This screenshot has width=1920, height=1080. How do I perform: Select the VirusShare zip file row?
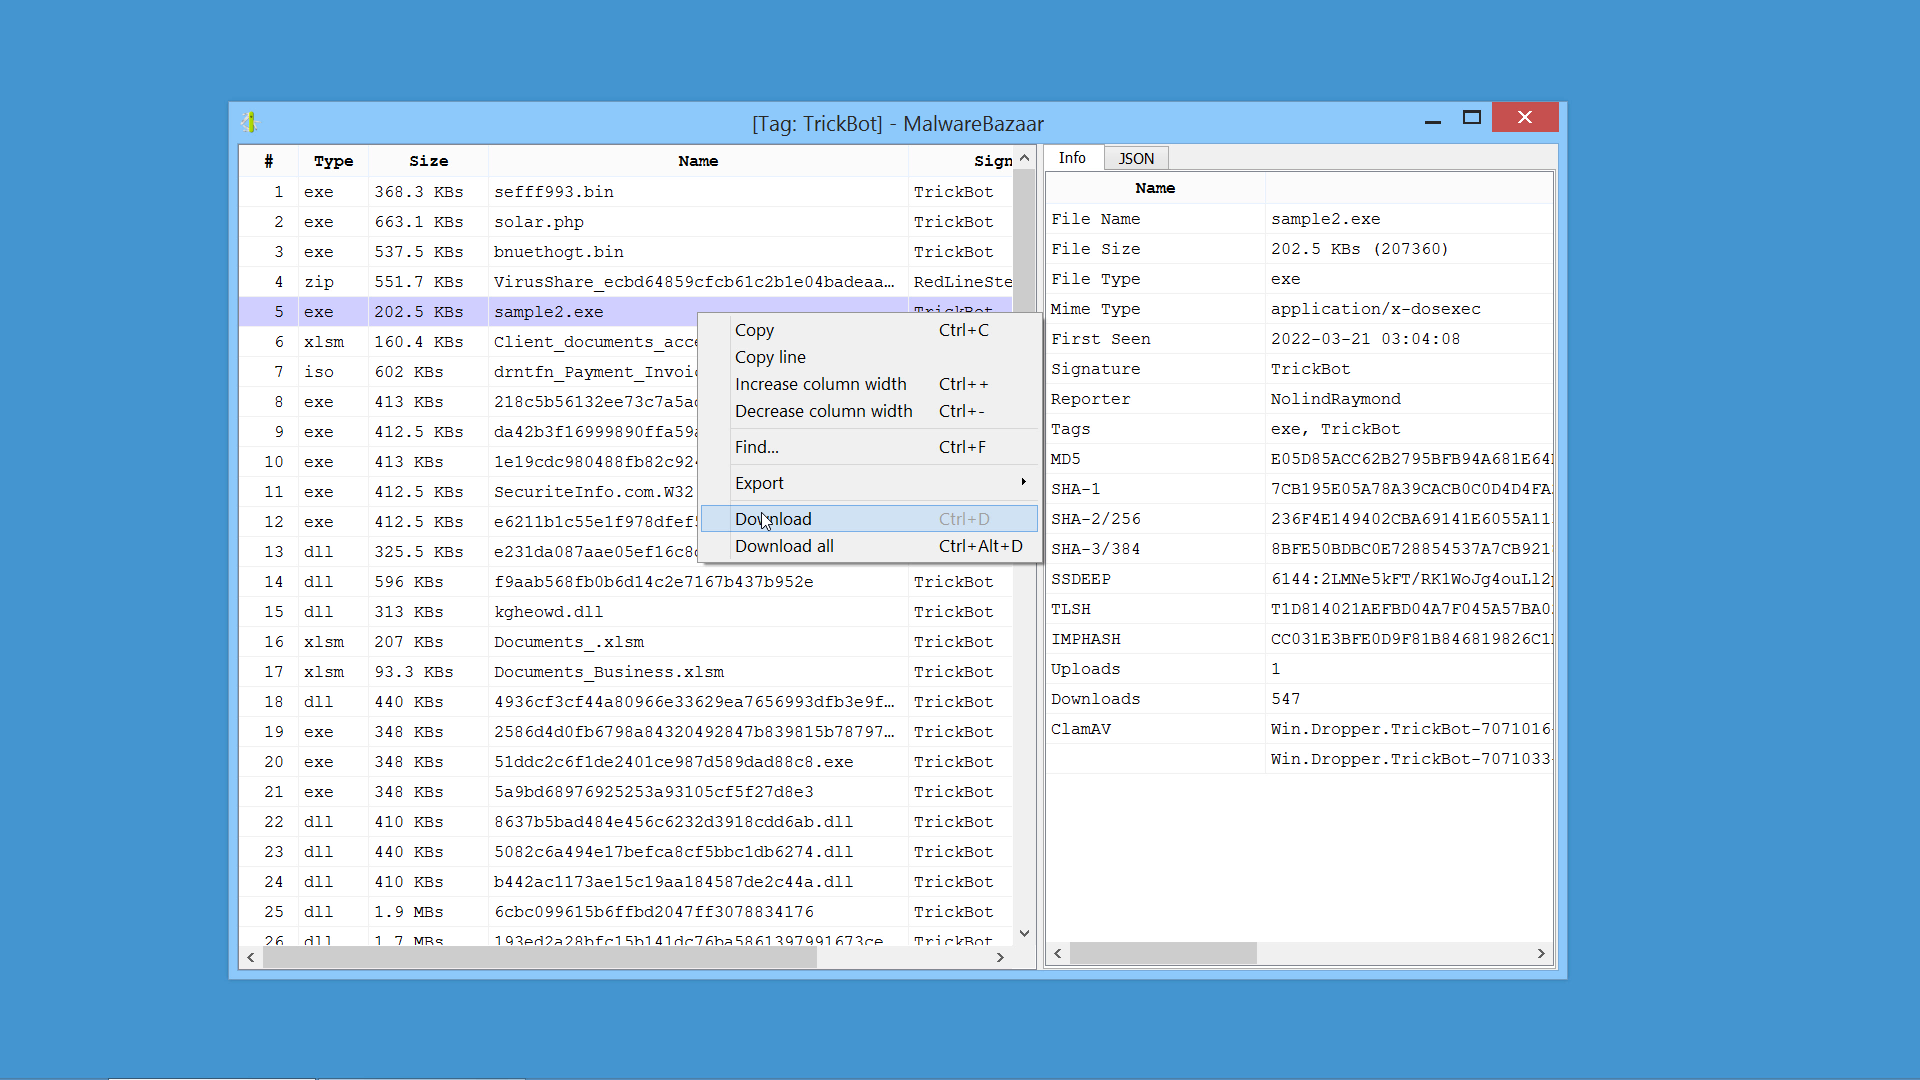click(626, 282)
